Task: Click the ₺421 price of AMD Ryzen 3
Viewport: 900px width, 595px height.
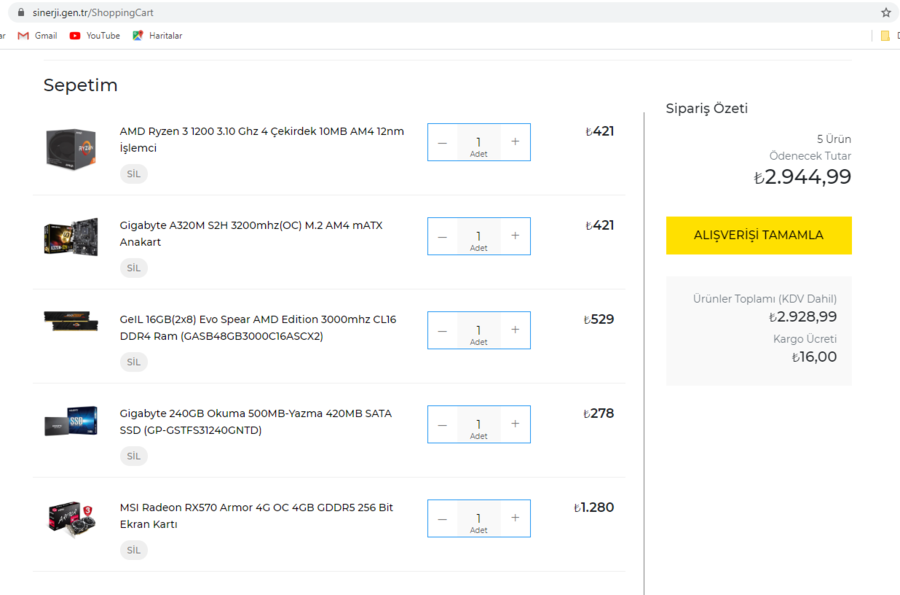Action: click(600, 131)
